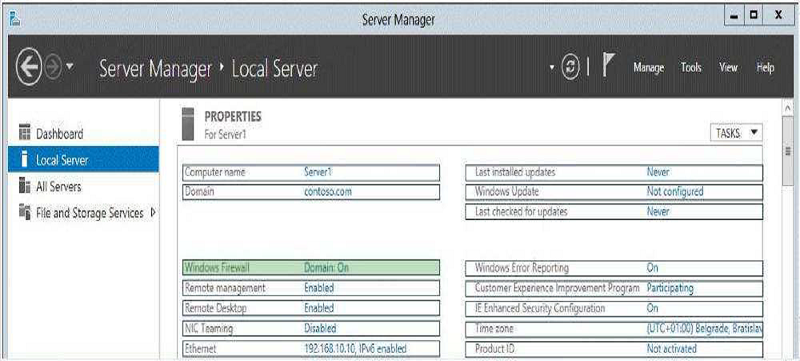Open the TASKS dropdown
The image size is (800, 361).
[736, 133]
